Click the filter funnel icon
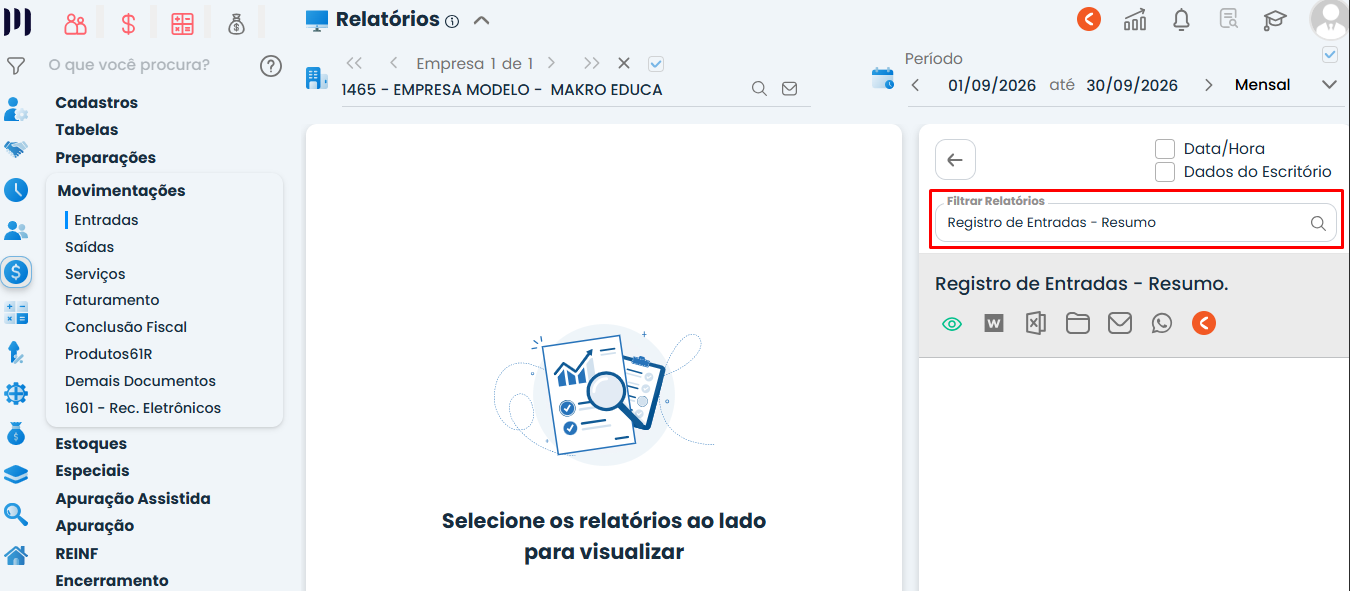 (15, 66)
